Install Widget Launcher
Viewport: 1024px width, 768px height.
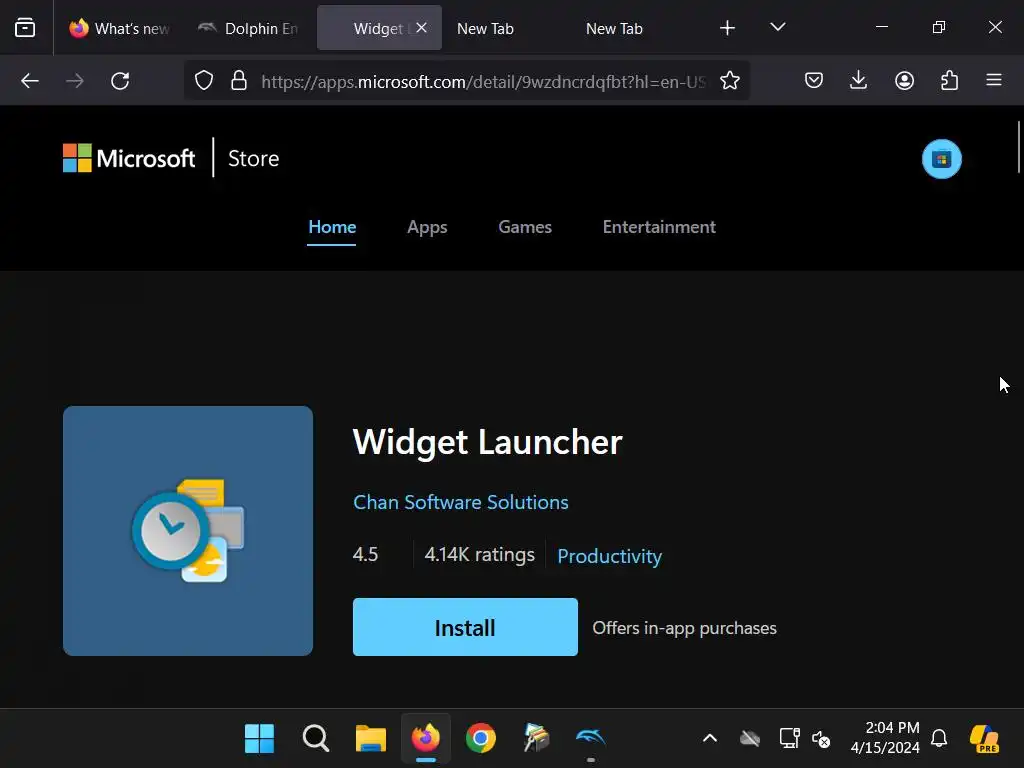pyautogui.click(x=465, y=627)
